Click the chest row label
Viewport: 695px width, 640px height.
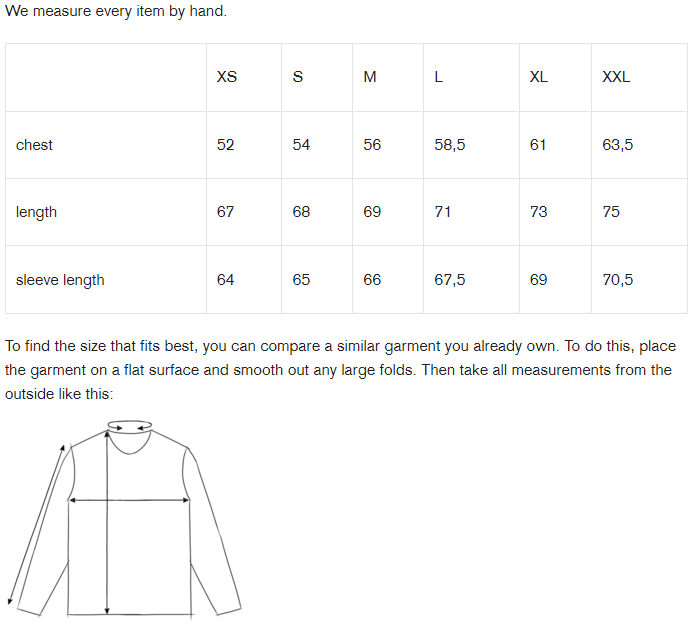34,145
